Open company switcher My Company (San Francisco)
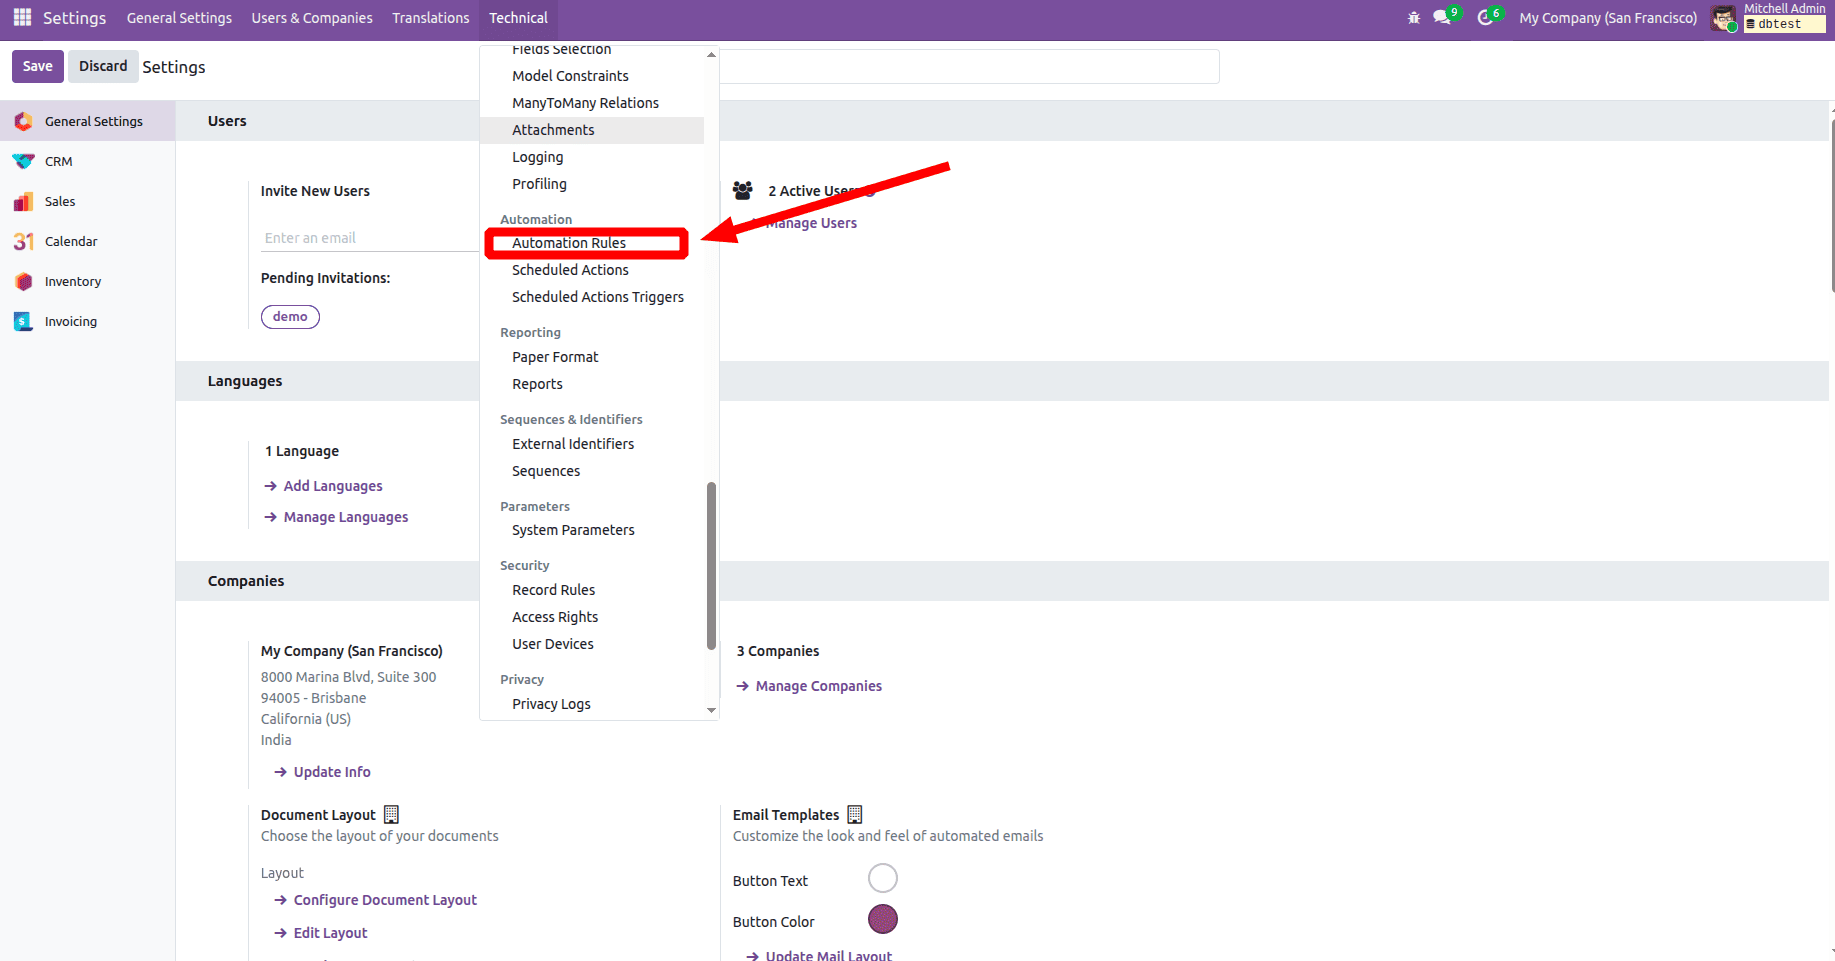The image size is (1835, 961). [1608, 18]
